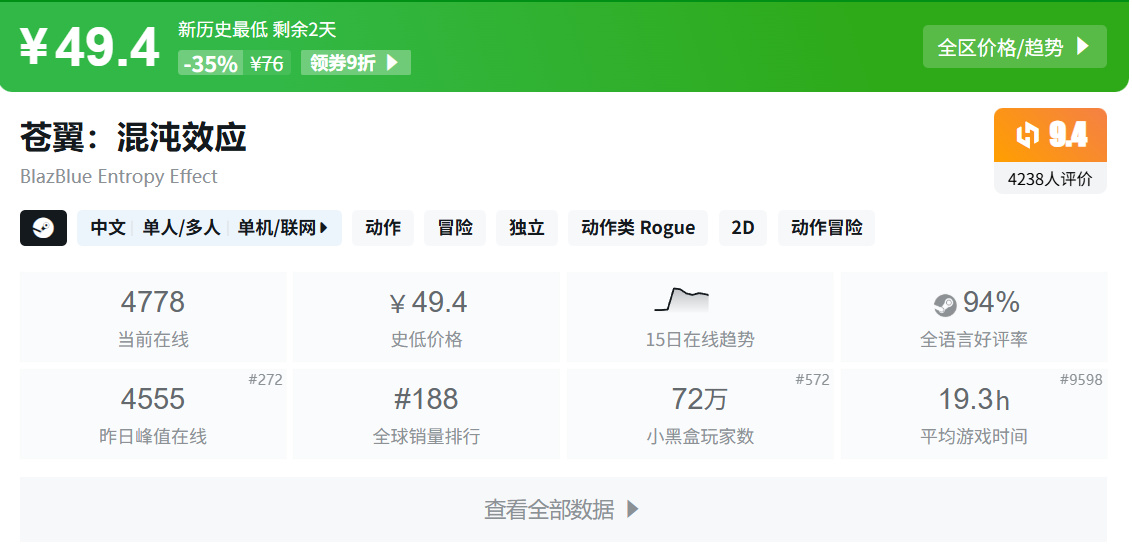Select the 动作冒险 tag
Screen dimensions: 1132x558
[x=827, y=228]
